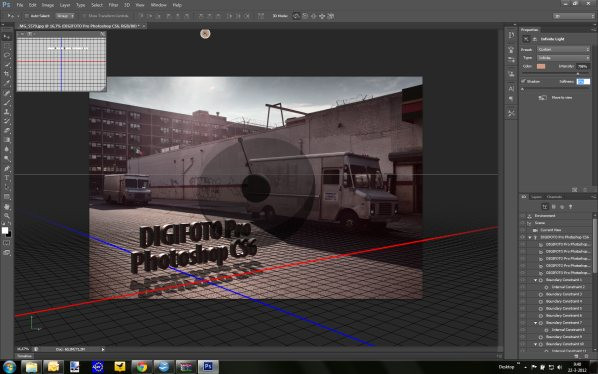Click the Windows Start button

coord(9,367)
